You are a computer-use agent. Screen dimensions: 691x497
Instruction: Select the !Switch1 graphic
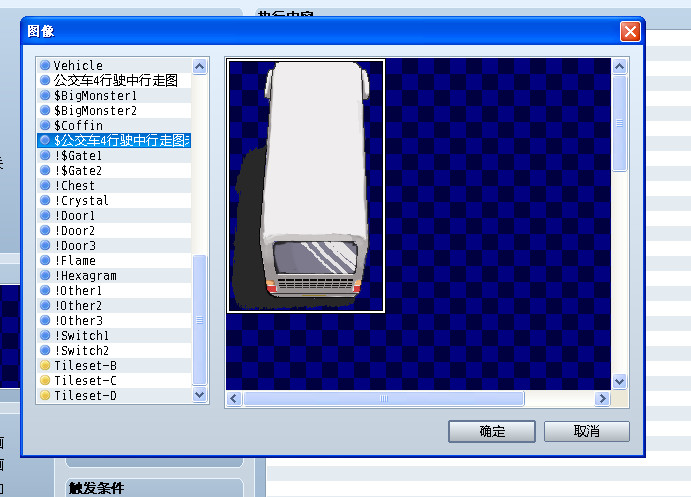114,335
